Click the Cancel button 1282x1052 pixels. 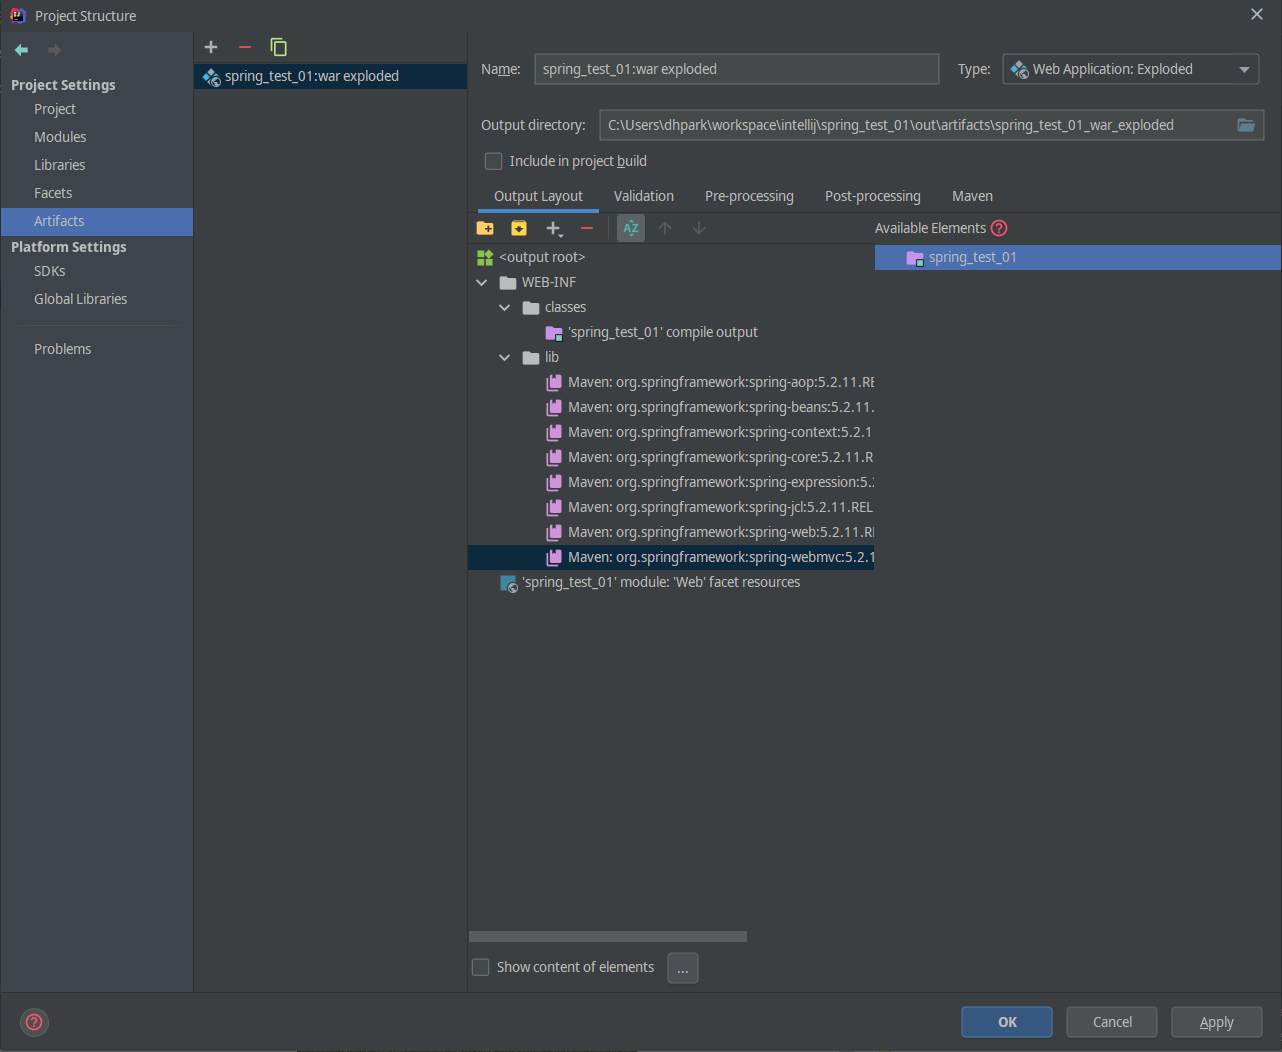pyautogui.click(x=1112, y=1022)
